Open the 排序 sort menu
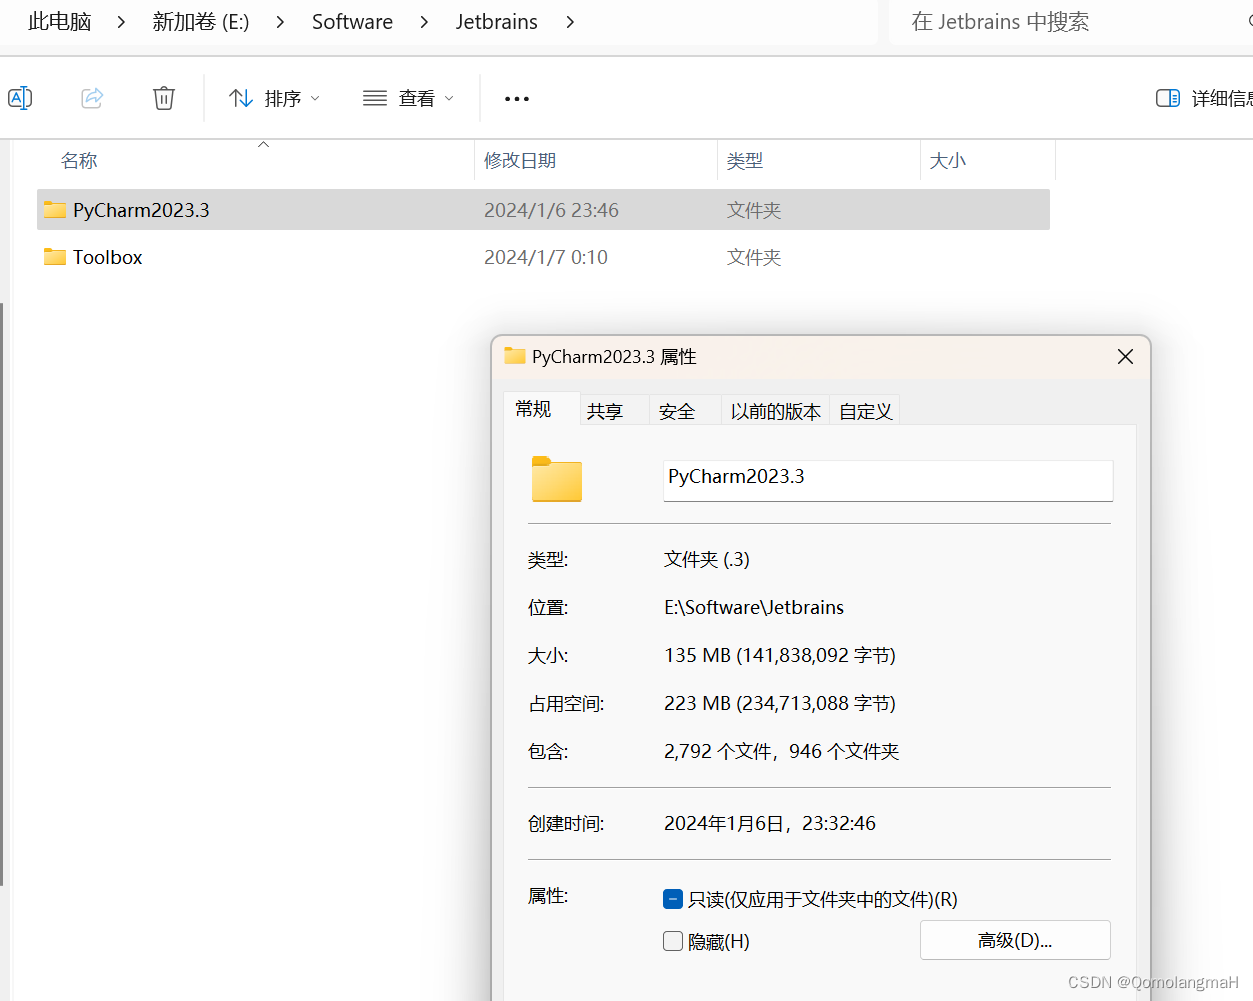Viewport: 1253px width, 1001px height. click(x=275, y=98)
